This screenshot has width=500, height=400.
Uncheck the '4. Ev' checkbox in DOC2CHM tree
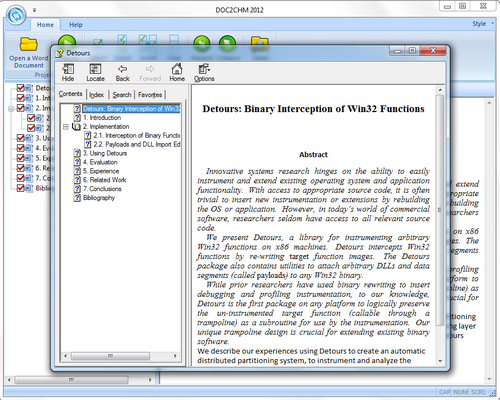click(x=20, y=148)
